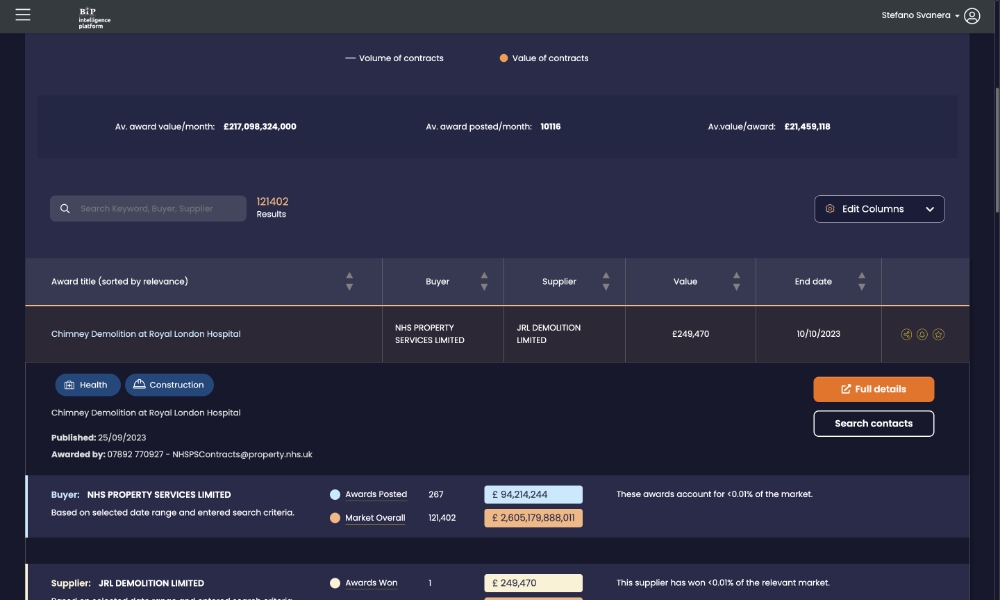Open the Awards Posted link
Viewport: 1000px width, 600px height.
coord(376,494)
